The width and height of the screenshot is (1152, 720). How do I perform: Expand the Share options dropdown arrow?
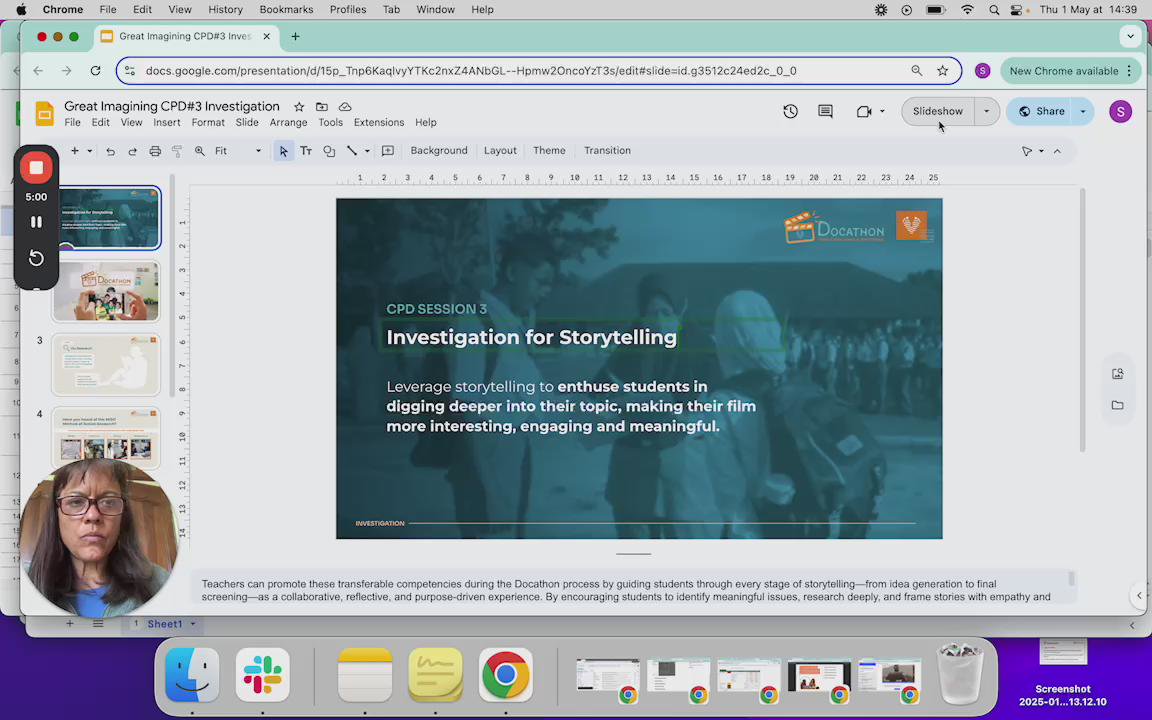tap(1083, 111)
